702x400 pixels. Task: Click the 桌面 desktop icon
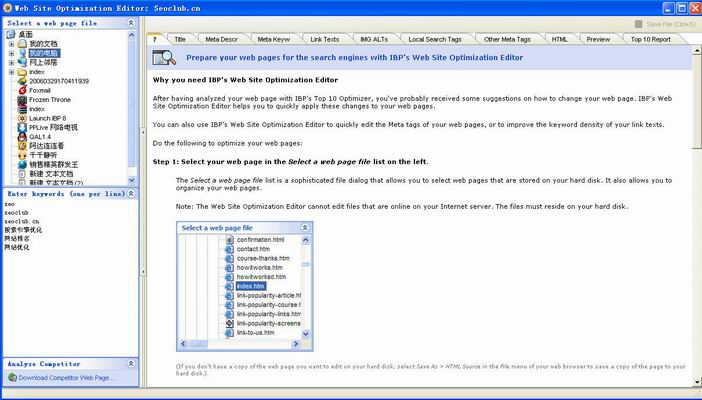tap(10, 34)
